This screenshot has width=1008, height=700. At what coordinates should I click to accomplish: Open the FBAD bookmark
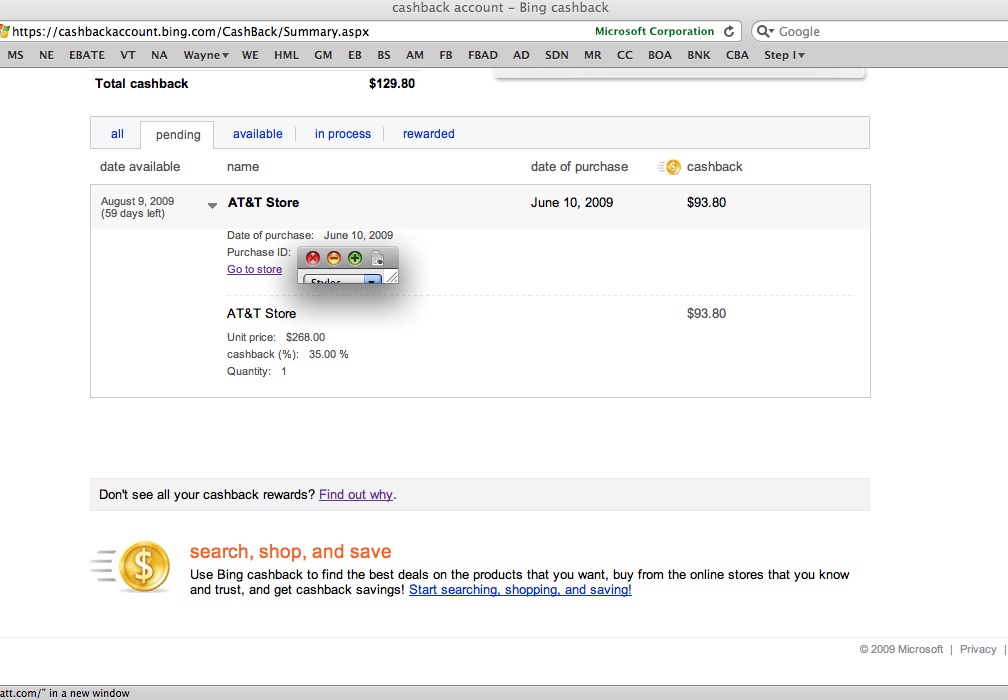click(483, 55)
